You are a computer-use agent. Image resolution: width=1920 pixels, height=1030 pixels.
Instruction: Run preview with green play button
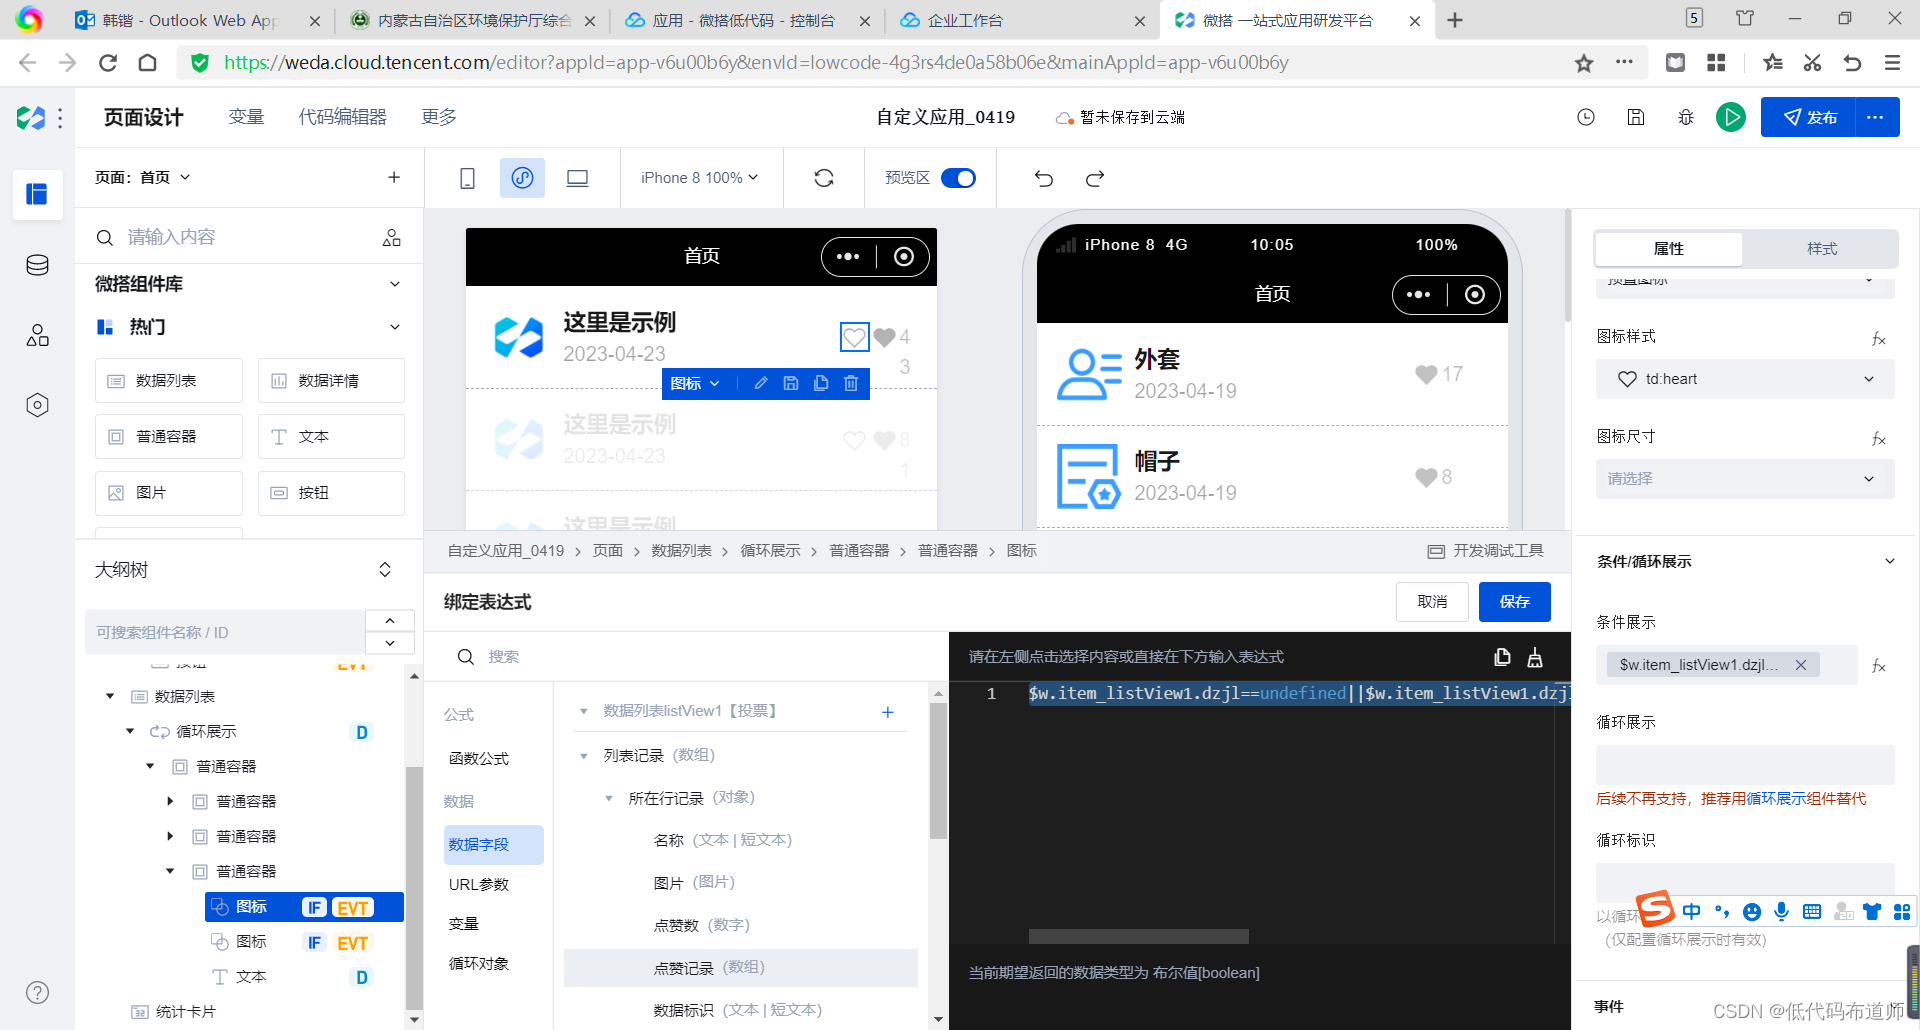pyautogui.click(x=1731, y=117)
